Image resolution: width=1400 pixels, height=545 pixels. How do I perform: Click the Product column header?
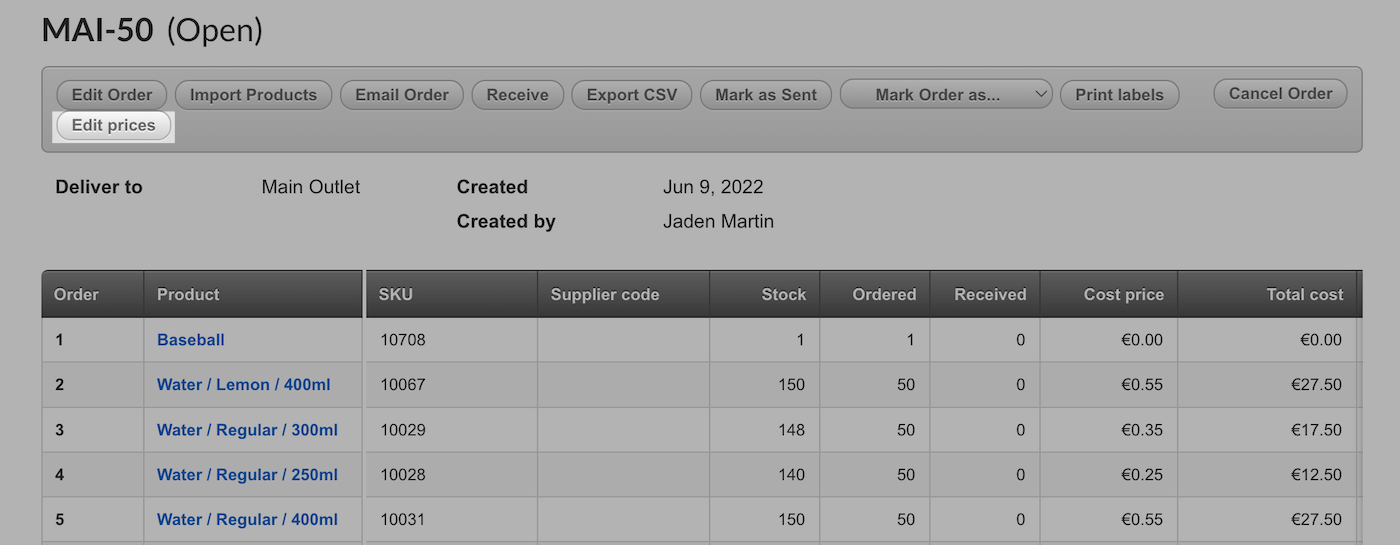click(x=188, y=294)
